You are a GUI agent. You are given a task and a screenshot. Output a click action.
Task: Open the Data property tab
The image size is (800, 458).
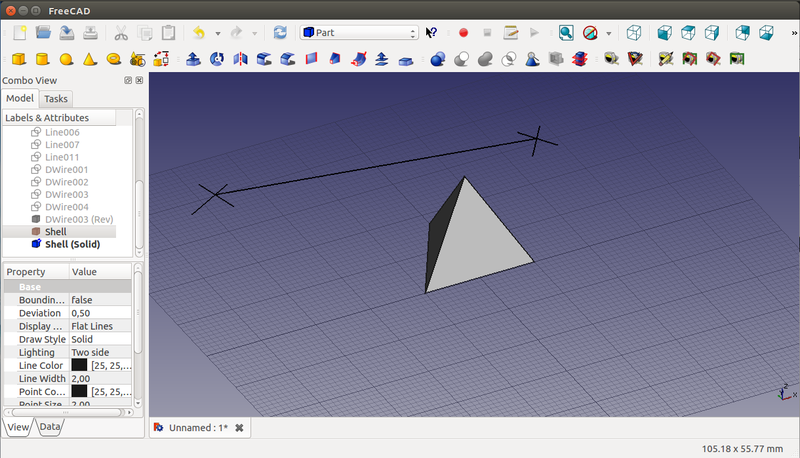49,427
